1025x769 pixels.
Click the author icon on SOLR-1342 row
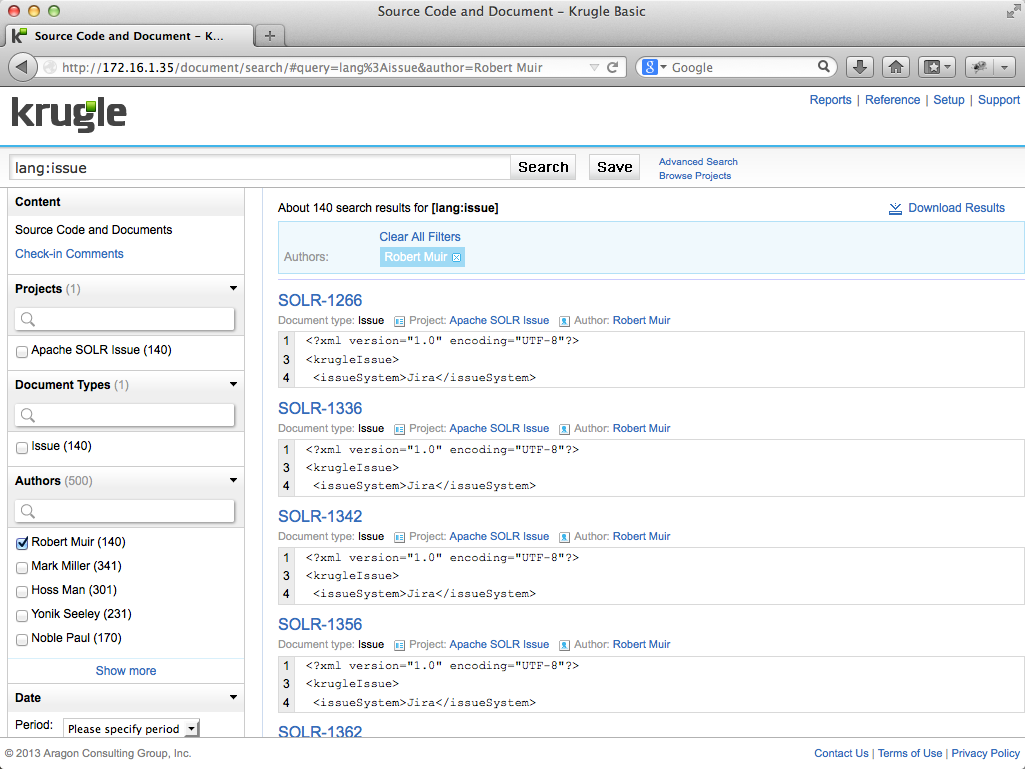[564, 537]
